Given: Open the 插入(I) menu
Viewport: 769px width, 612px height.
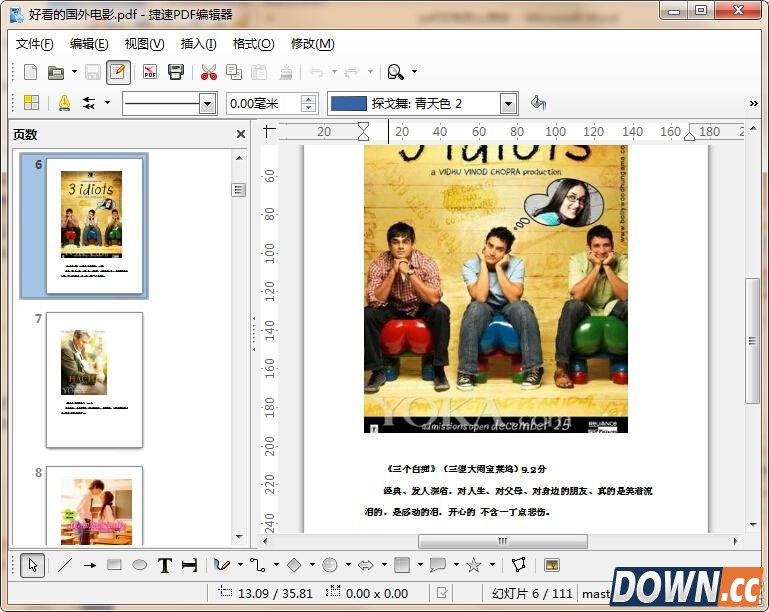Looking at the screenshot, I should tap(198, 44).
